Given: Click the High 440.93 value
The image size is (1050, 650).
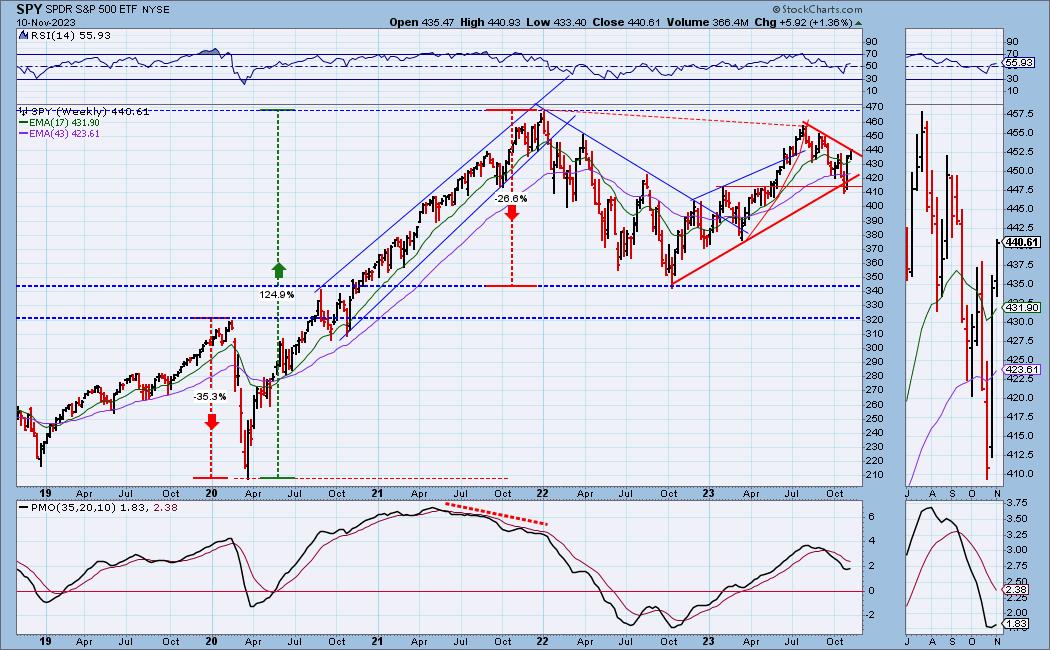Looking at the screenshot, I should click(x=490, y=22).
